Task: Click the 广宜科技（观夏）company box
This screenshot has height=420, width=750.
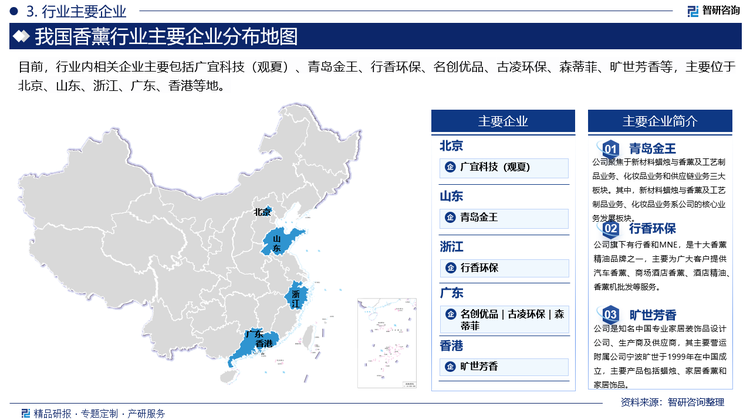Action: pos(504,167)
